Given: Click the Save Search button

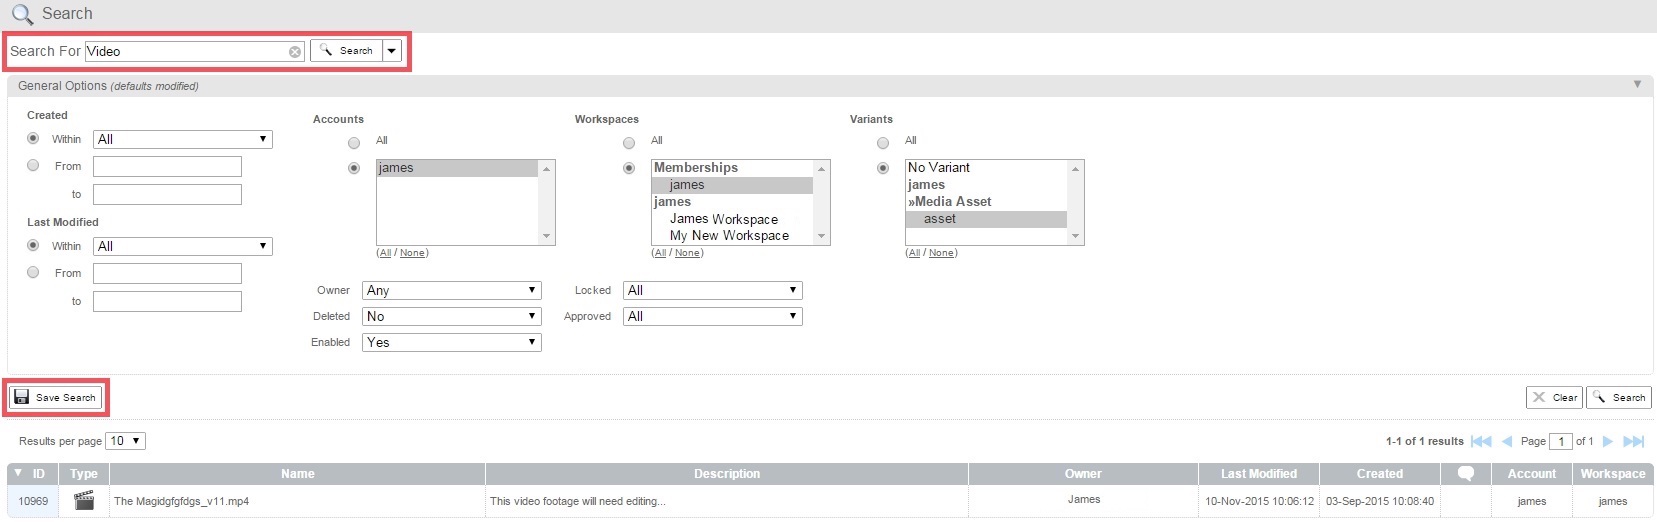Looking at the screenshot, I should [56, 398].
